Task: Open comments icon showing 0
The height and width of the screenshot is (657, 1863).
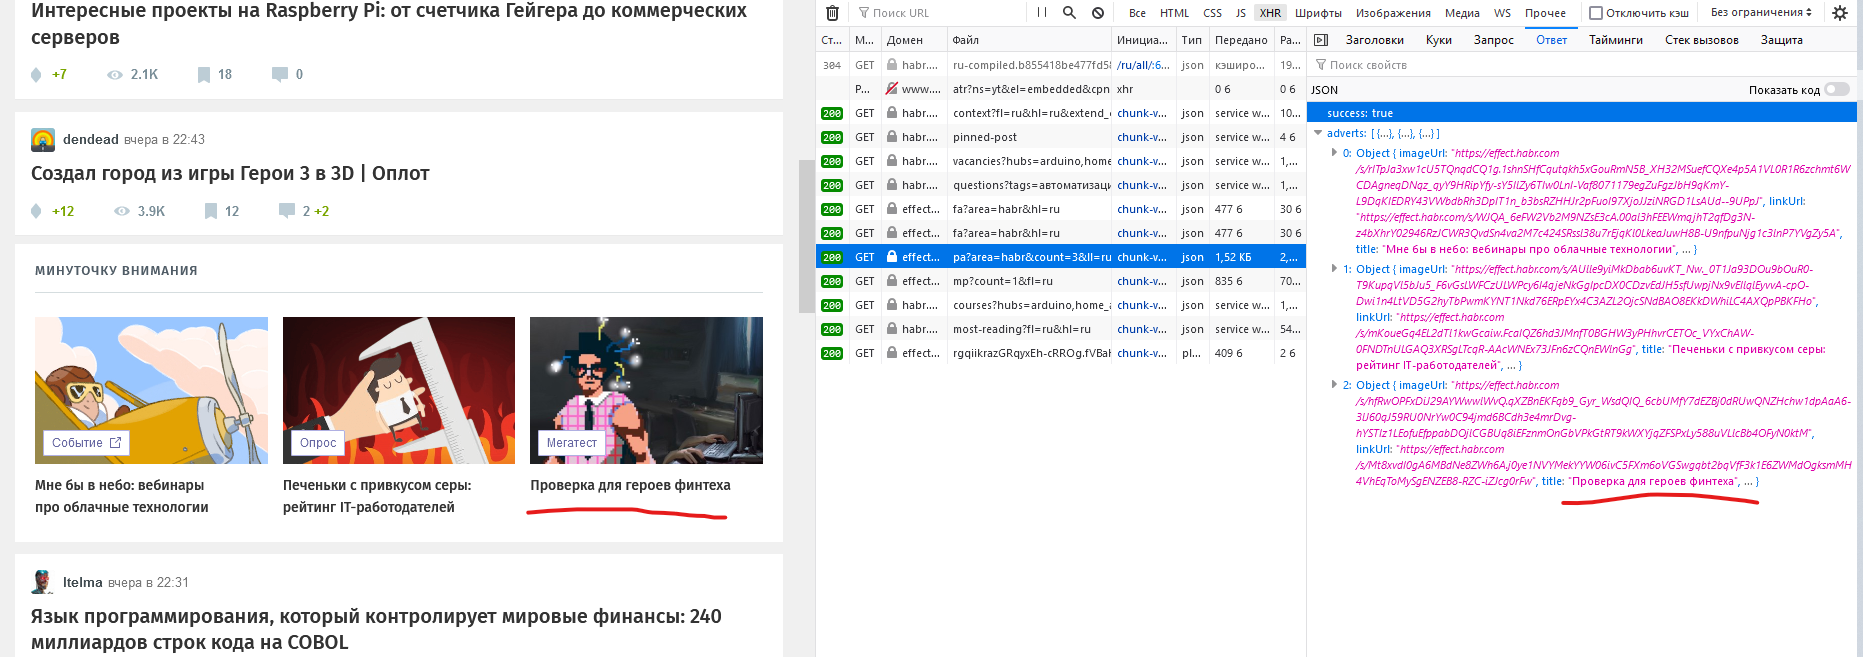Action: (x=280, y=74)
